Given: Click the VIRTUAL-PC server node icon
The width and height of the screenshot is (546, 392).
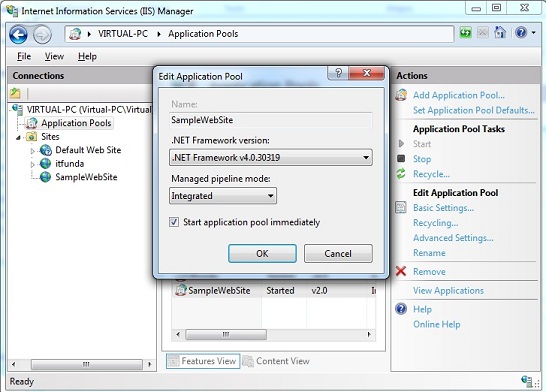Looking at the screenshot, I should (18, 109).
